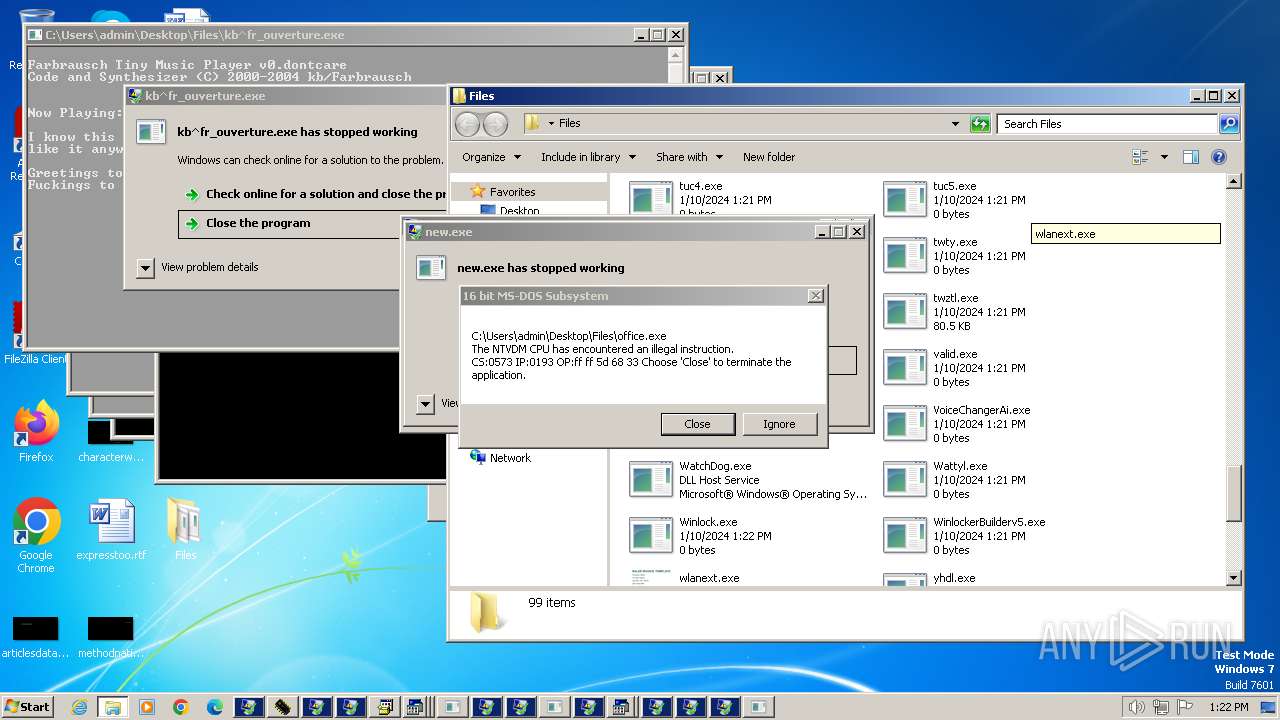Click the Search Files box
Image resolution: width=1280 pixels, height=720 pixels.
[x=1107, y=124]
